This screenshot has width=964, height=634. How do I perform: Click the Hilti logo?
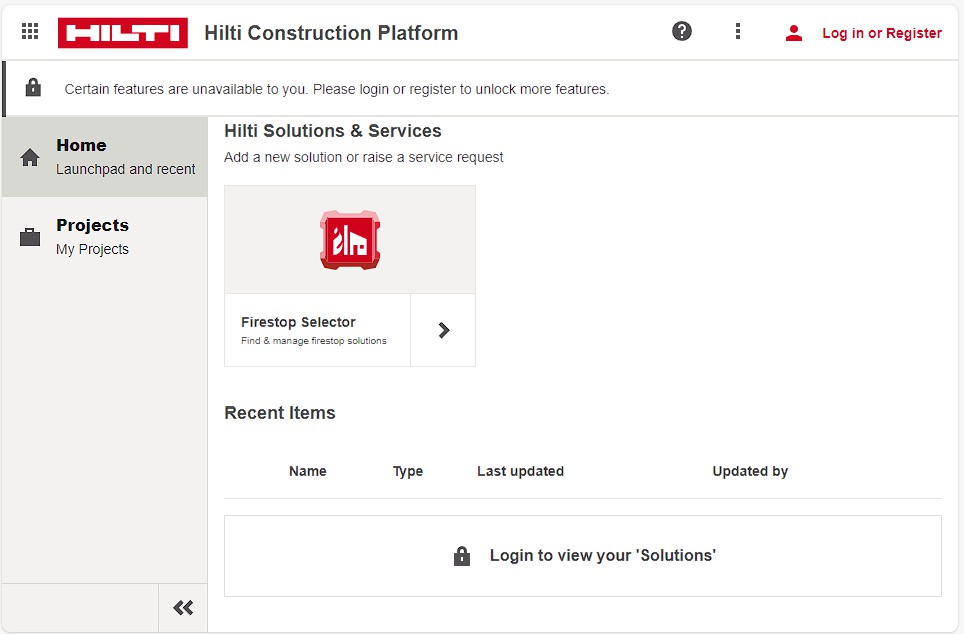pyautogui.click(x=123, y=33)
